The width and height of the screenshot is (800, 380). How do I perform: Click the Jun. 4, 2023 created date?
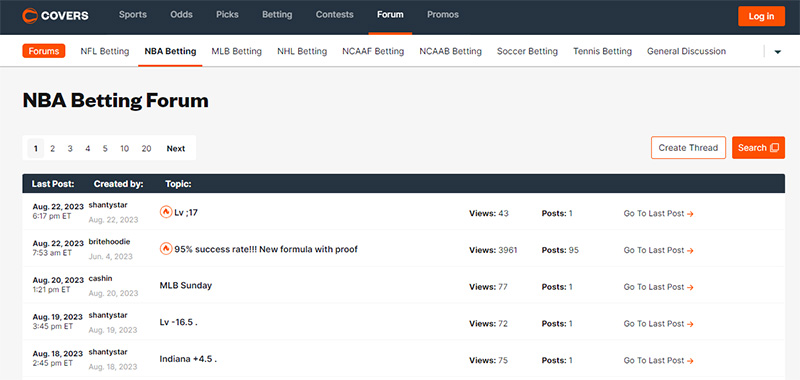tap(110, 257)
